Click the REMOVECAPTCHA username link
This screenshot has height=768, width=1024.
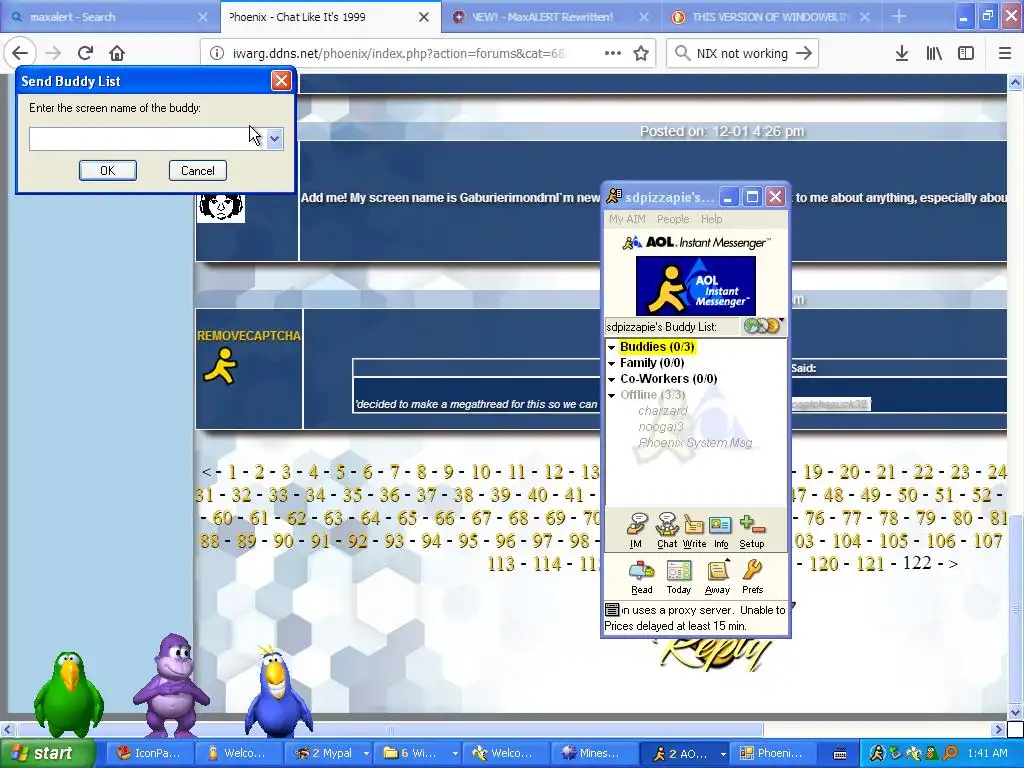(x=249, y=336)
